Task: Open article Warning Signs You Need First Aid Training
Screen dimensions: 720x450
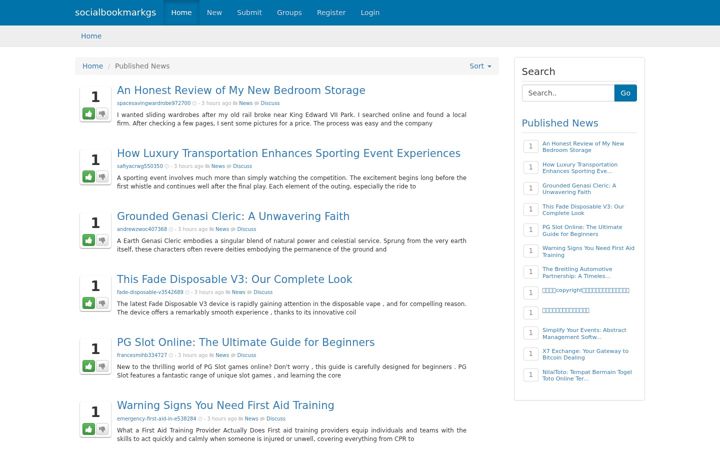Action: [225, 405]
